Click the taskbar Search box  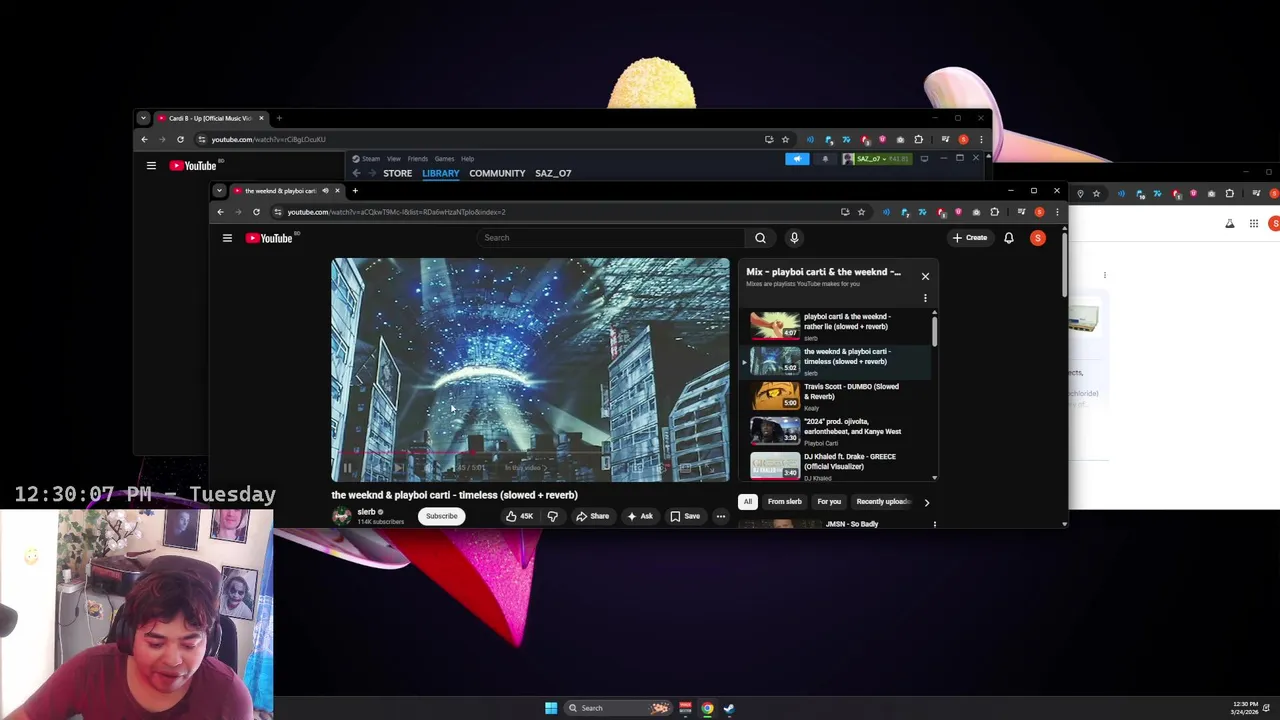pos(618,708)
